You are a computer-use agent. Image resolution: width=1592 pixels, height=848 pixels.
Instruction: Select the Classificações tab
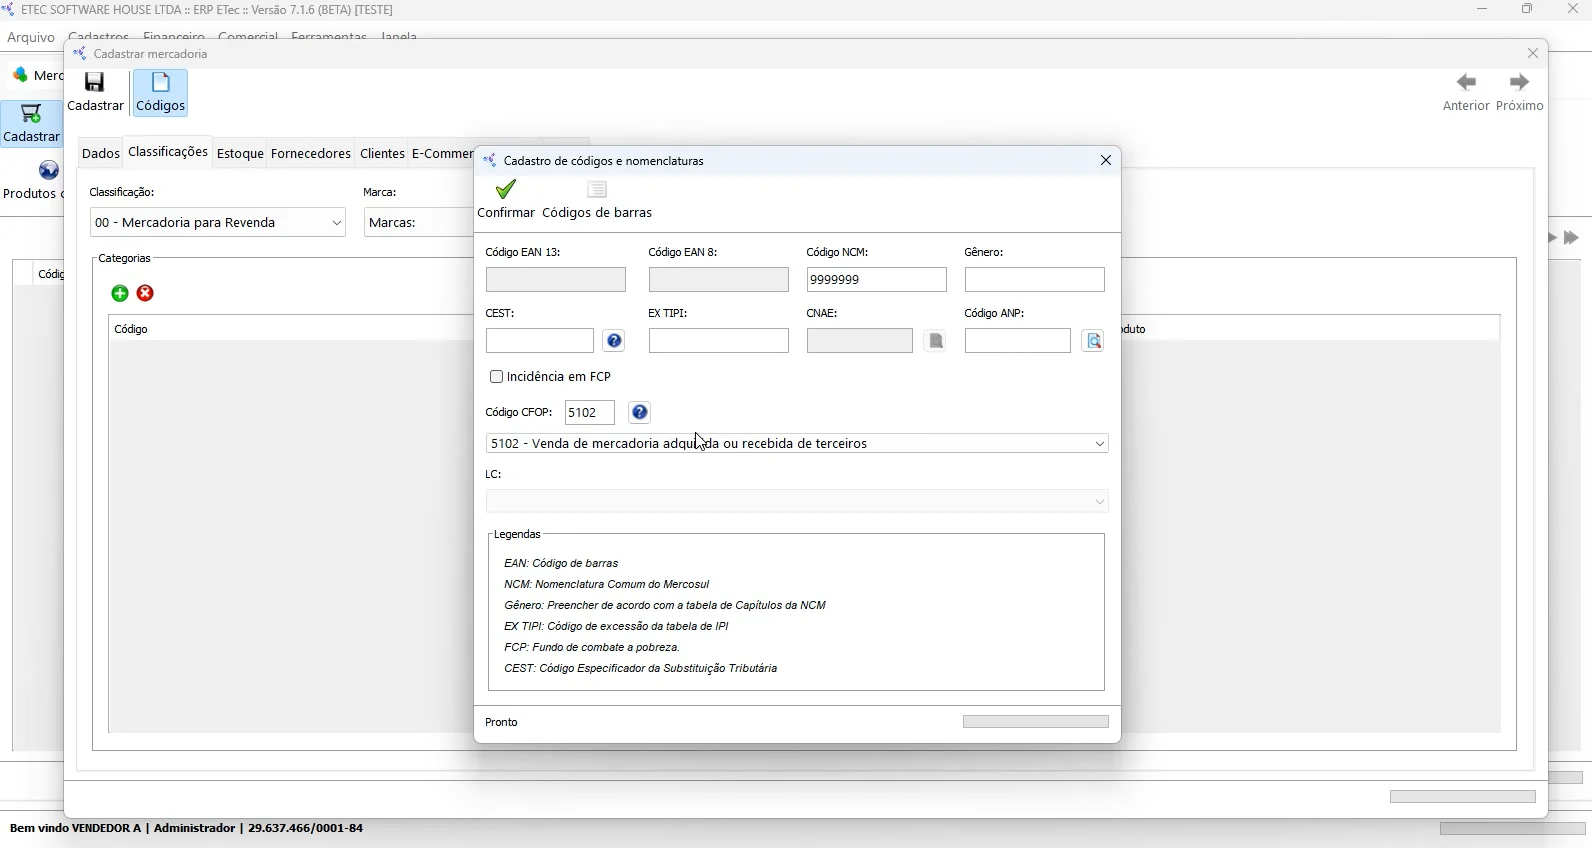coord(168,152)
